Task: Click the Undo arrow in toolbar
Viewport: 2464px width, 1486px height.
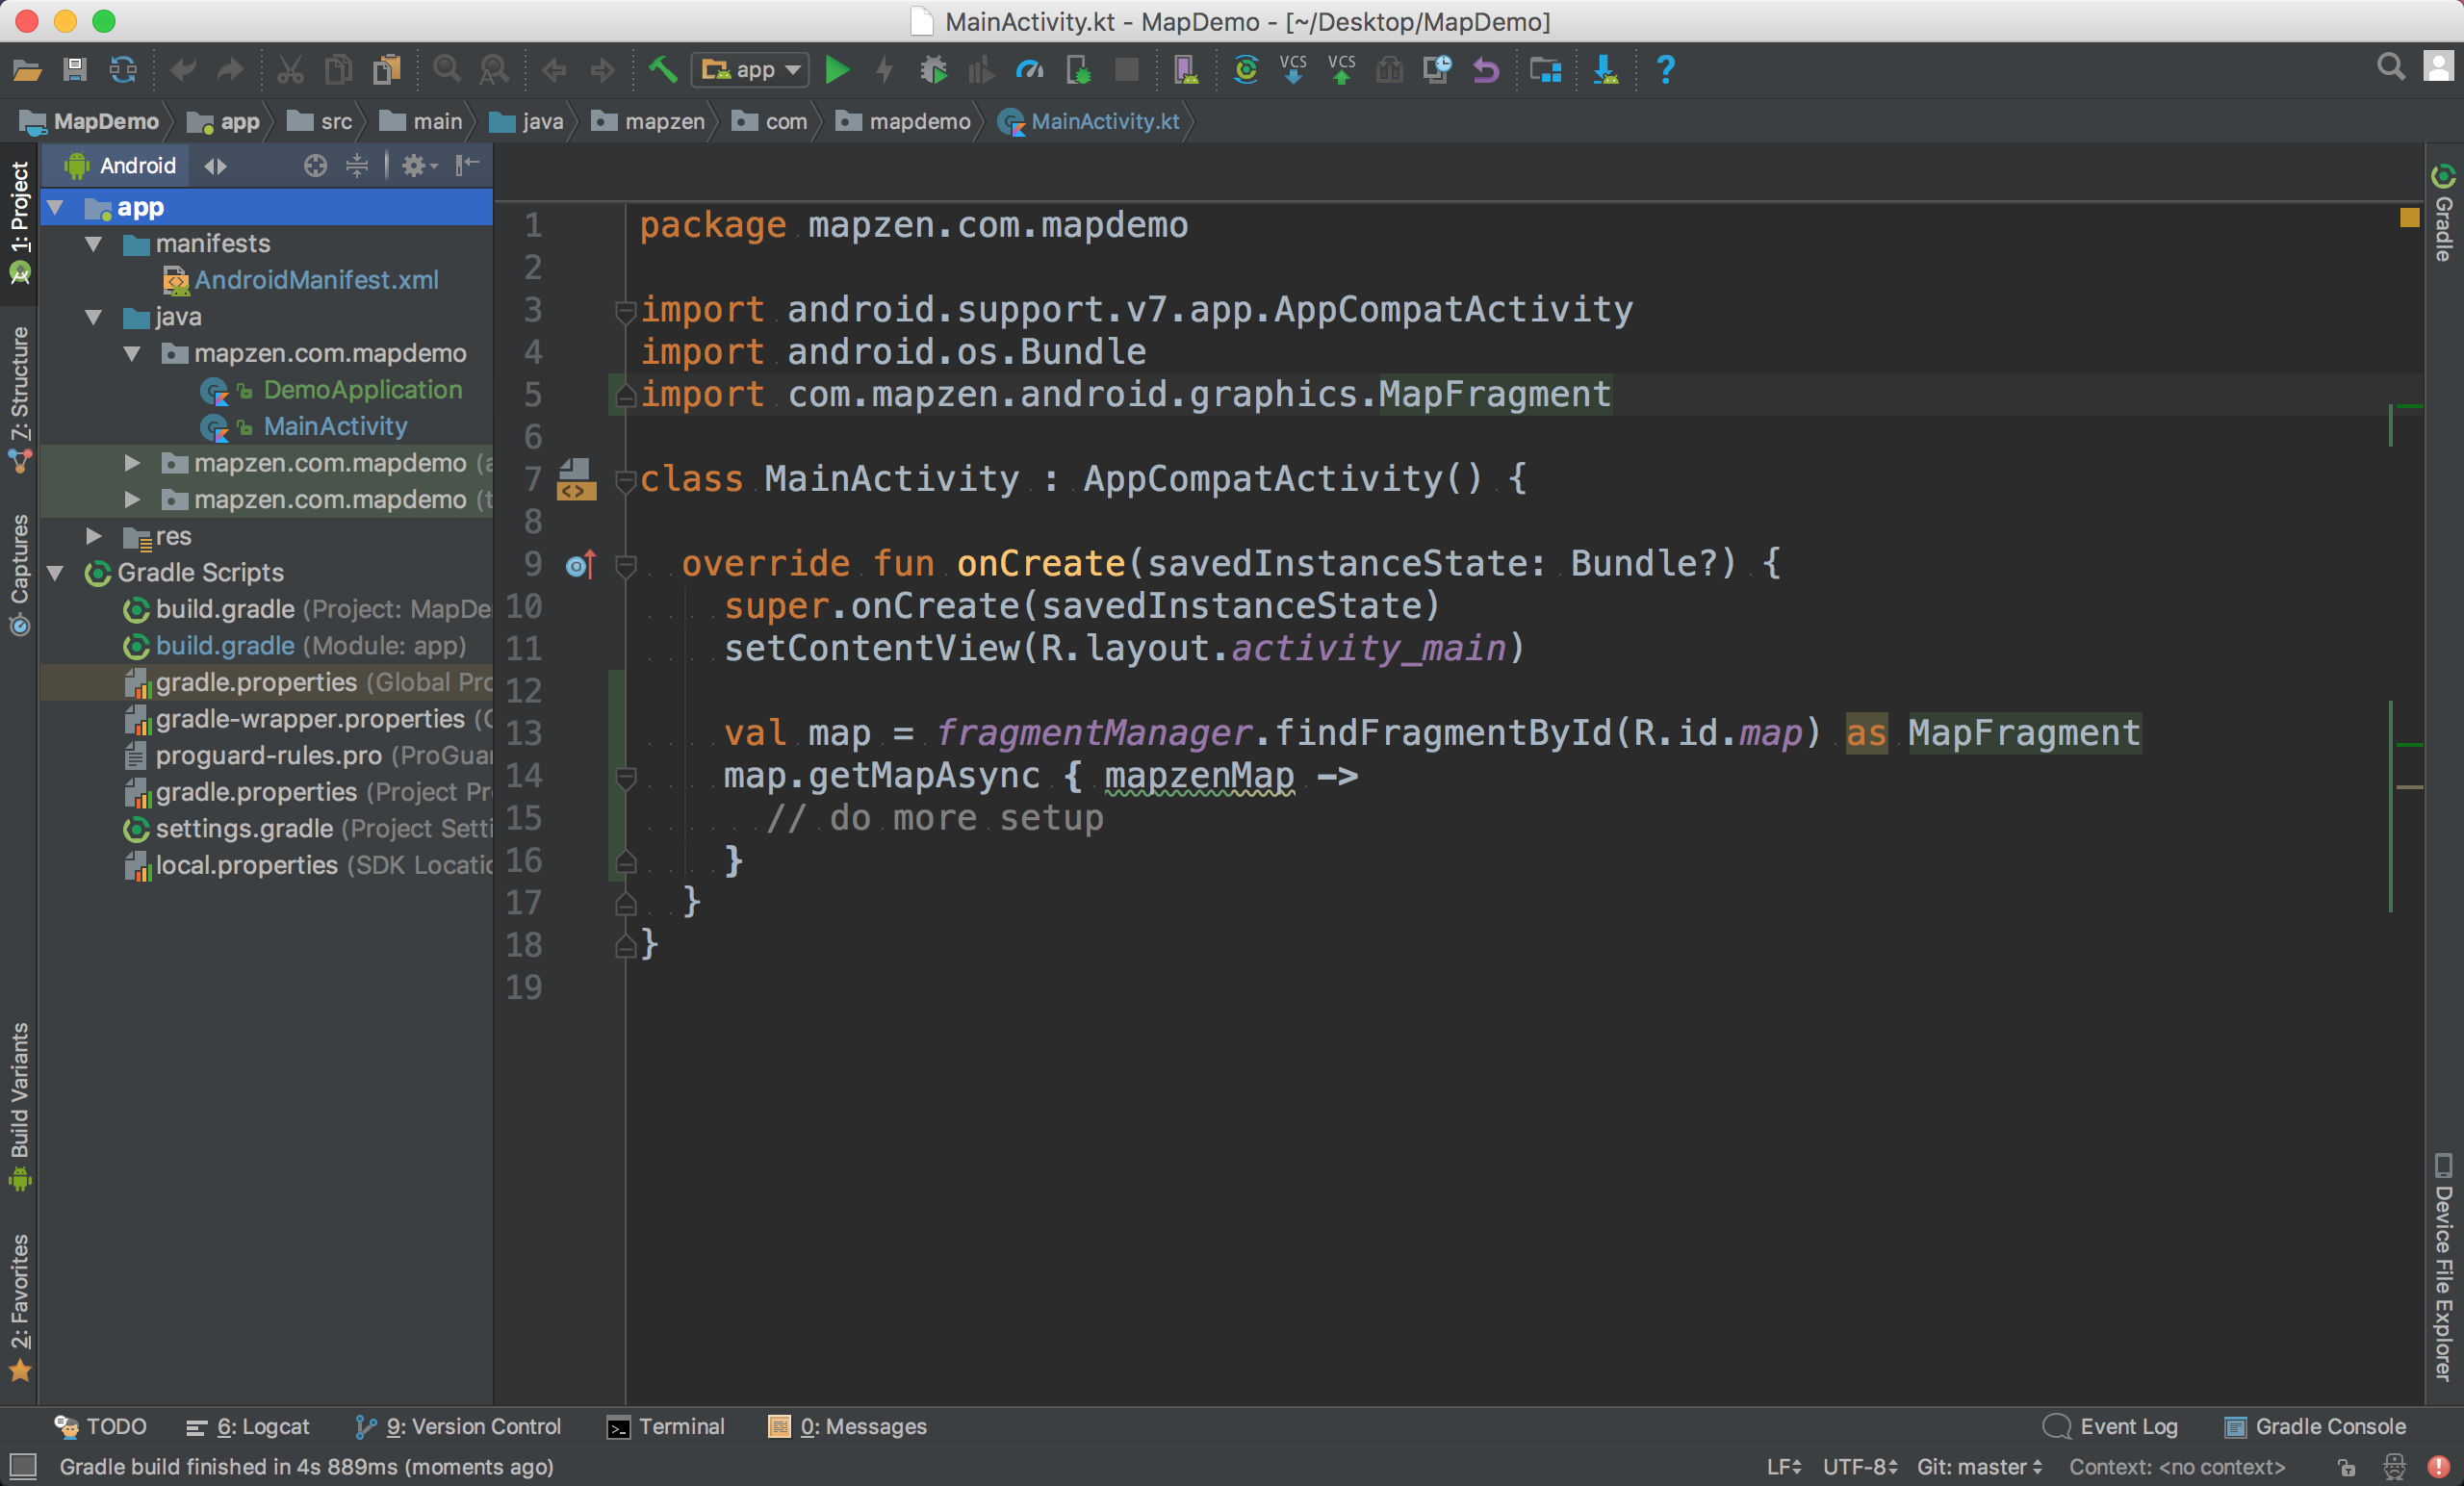Action: click(183, 70)
